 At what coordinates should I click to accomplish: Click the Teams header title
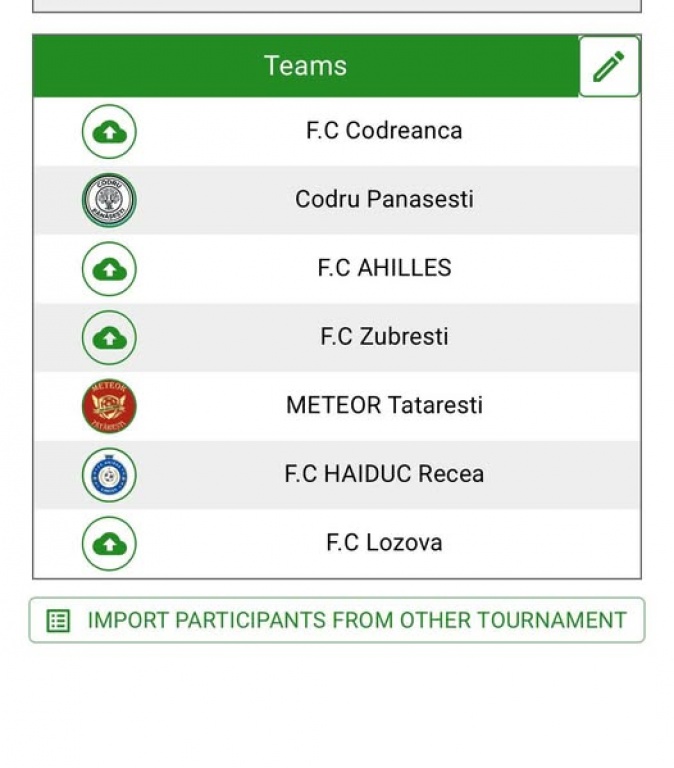305,66
